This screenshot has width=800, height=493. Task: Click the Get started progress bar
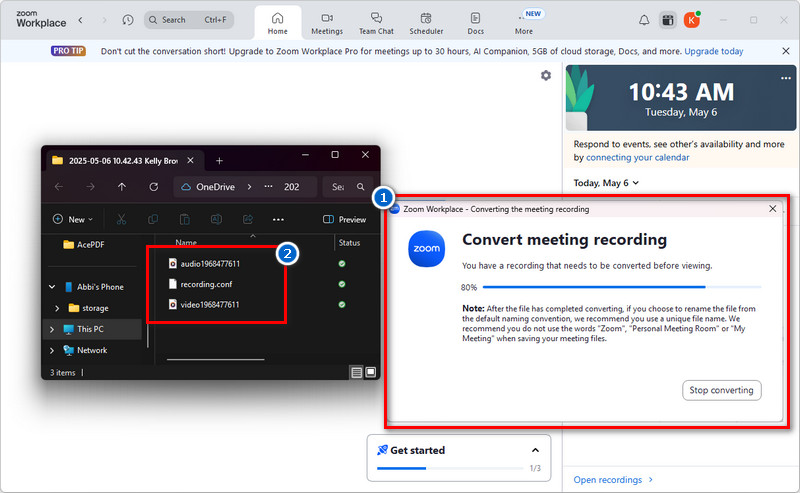tap(450, 468)
